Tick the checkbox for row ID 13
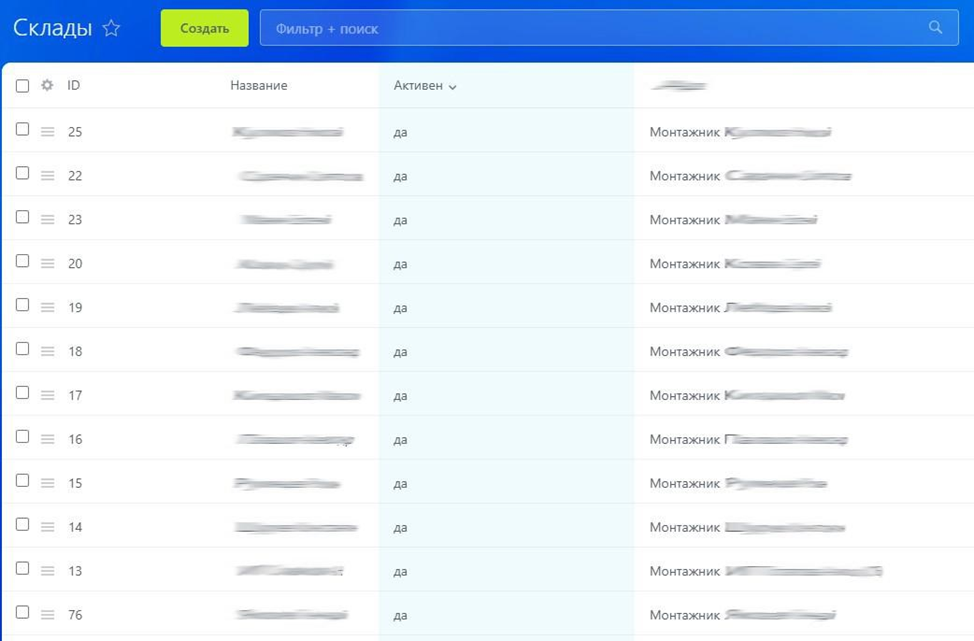 [22, 569]
